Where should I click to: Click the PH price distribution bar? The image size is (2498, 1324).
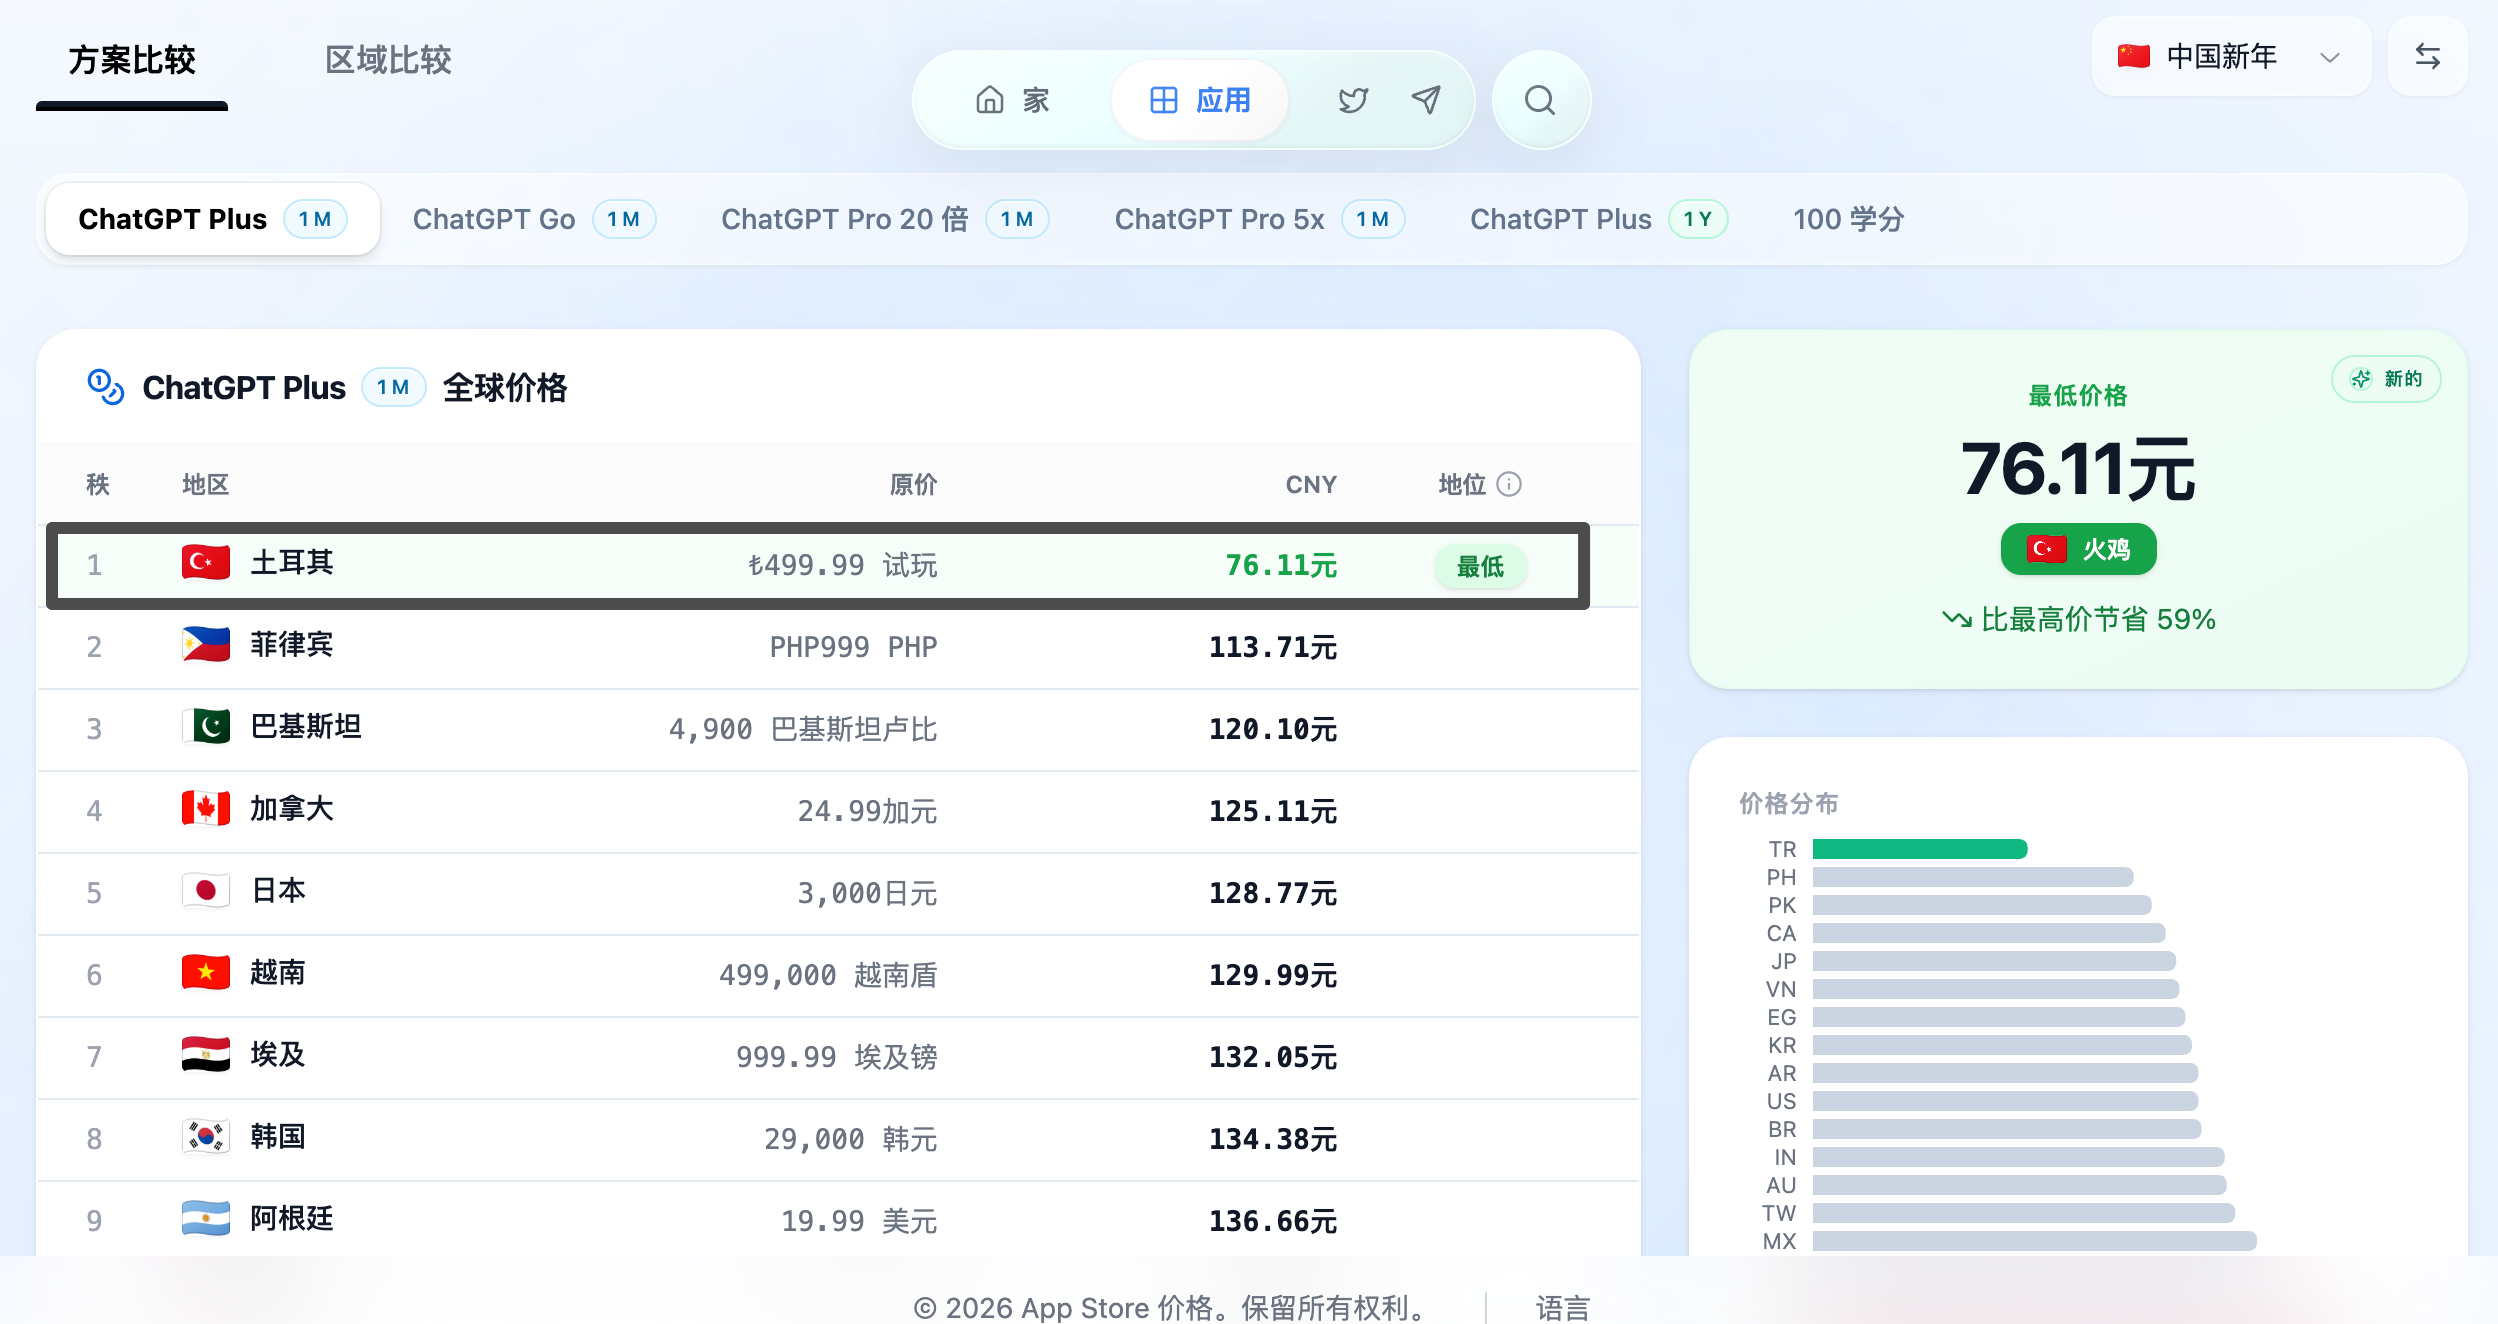point(1973,877)
